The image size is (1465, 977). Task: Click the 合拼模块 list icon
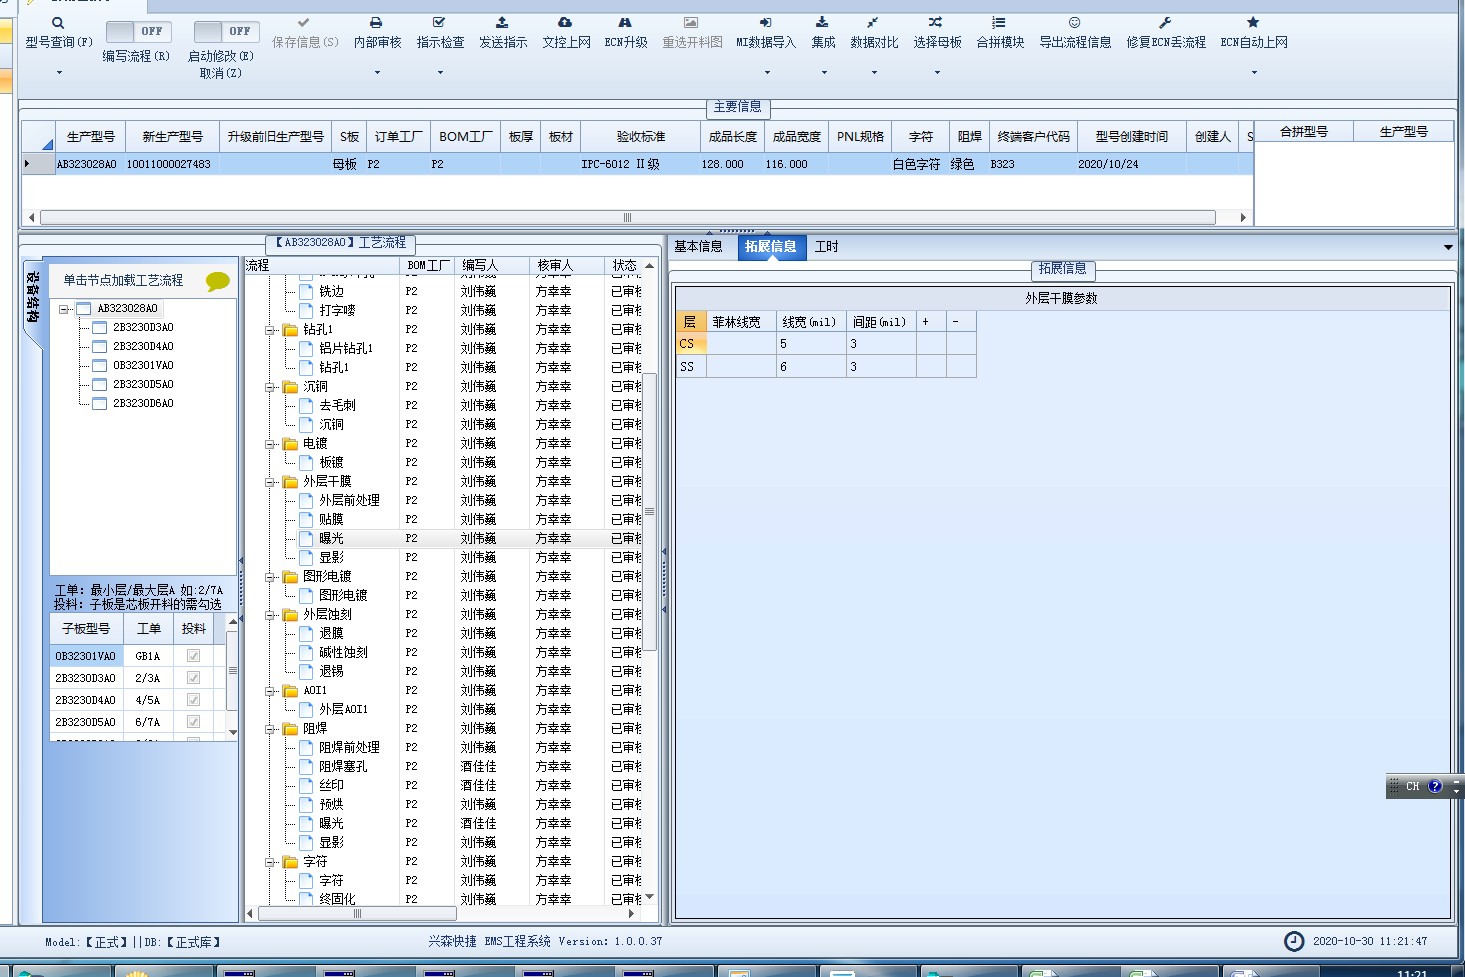tap(999, 22)
